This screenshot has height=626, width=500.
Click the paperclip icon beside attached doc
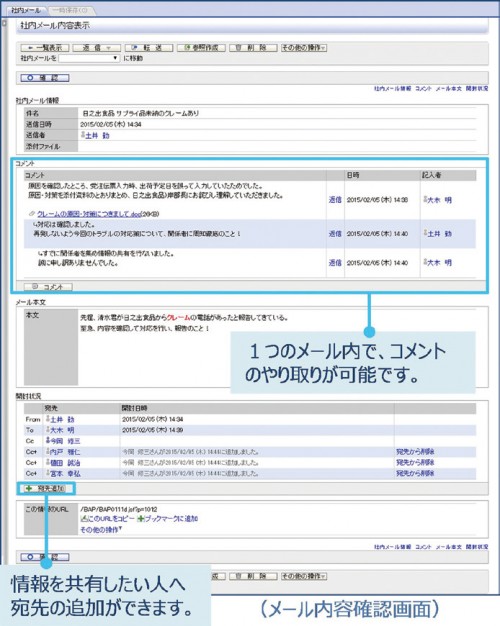pyautogui.click(x=32, y=214)
